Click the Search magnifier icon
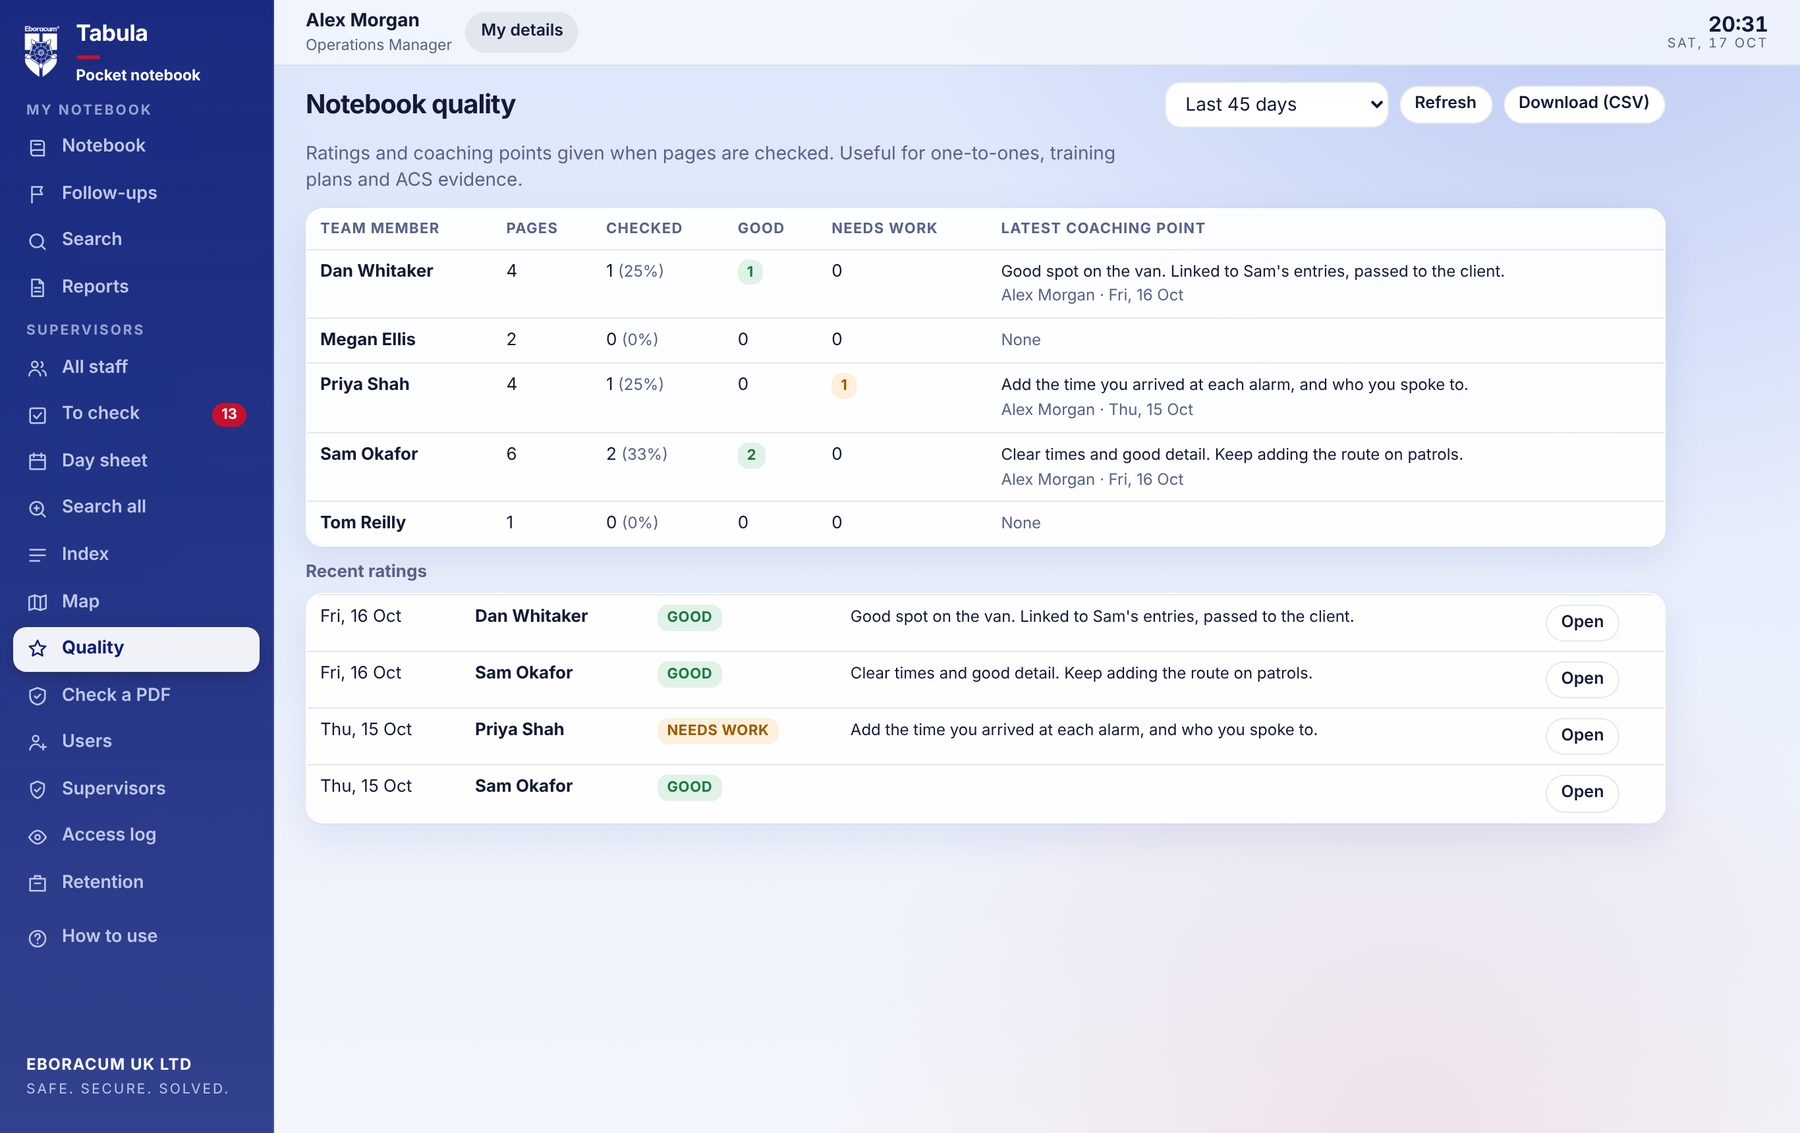The image size is (1800, 1133). tap(38, 241)
